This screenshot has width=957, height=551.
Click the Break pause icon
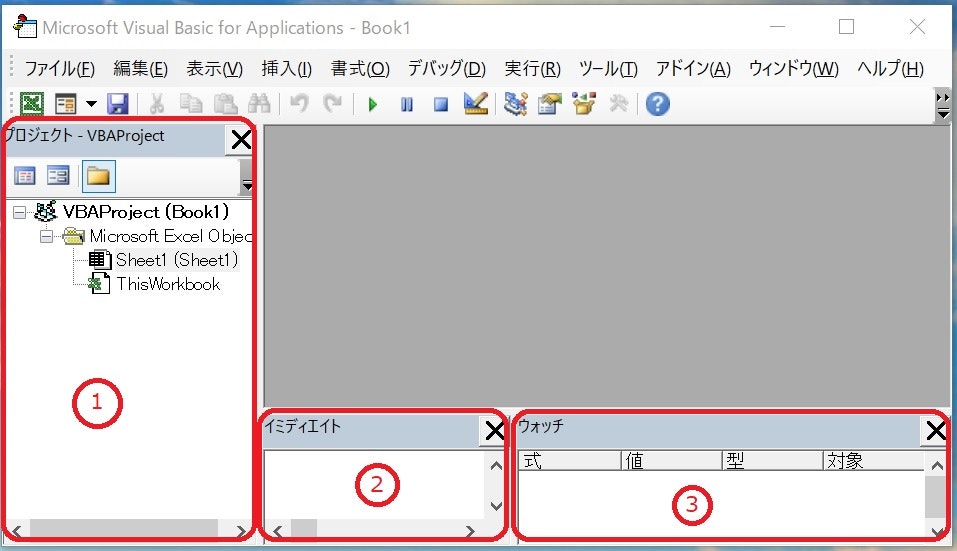pos(406,104)
